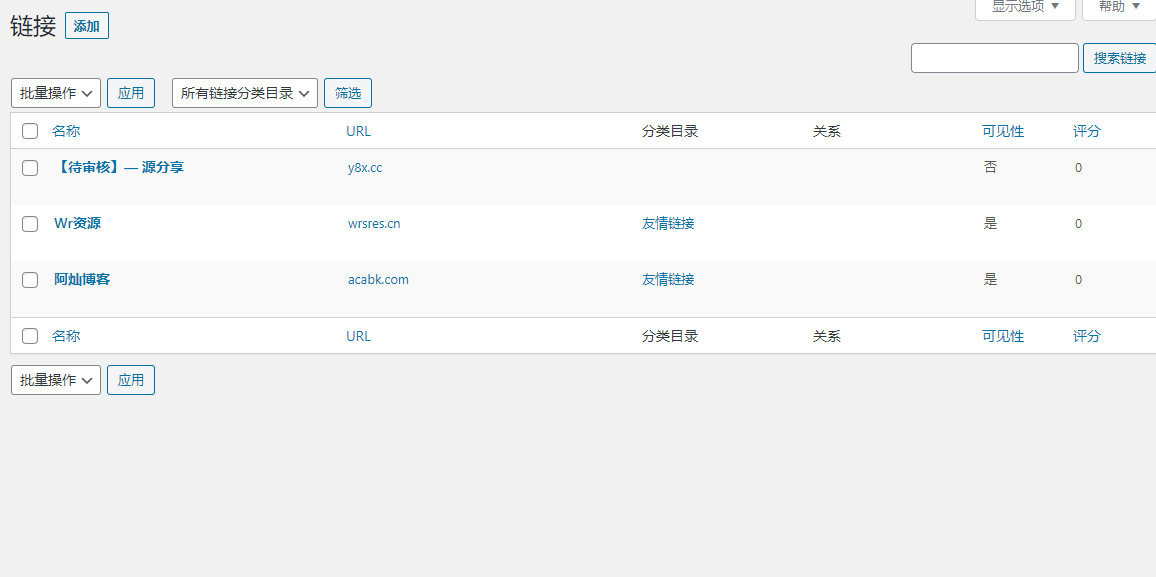Click 友情链接 category in the 阿灿博客 row
Screen dimensions: 1156x577
click(668, 280)
